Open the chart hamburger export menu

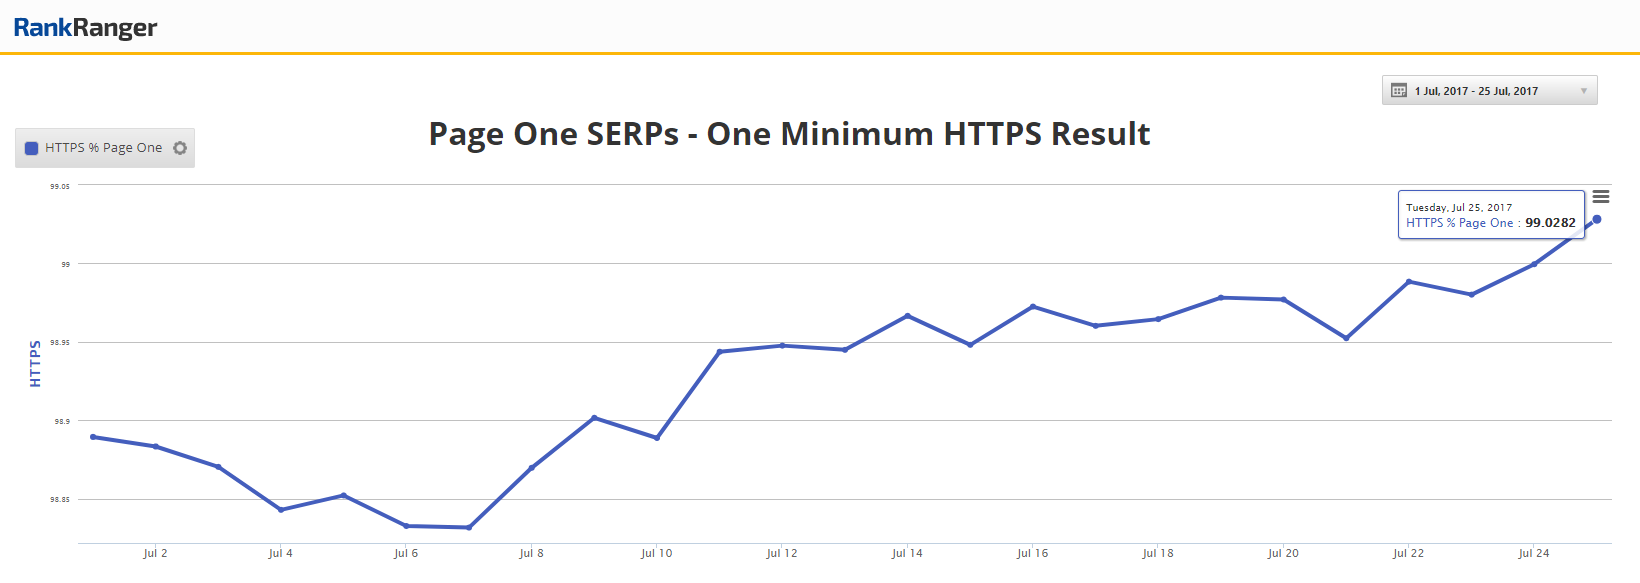(x=1601, y=197)
